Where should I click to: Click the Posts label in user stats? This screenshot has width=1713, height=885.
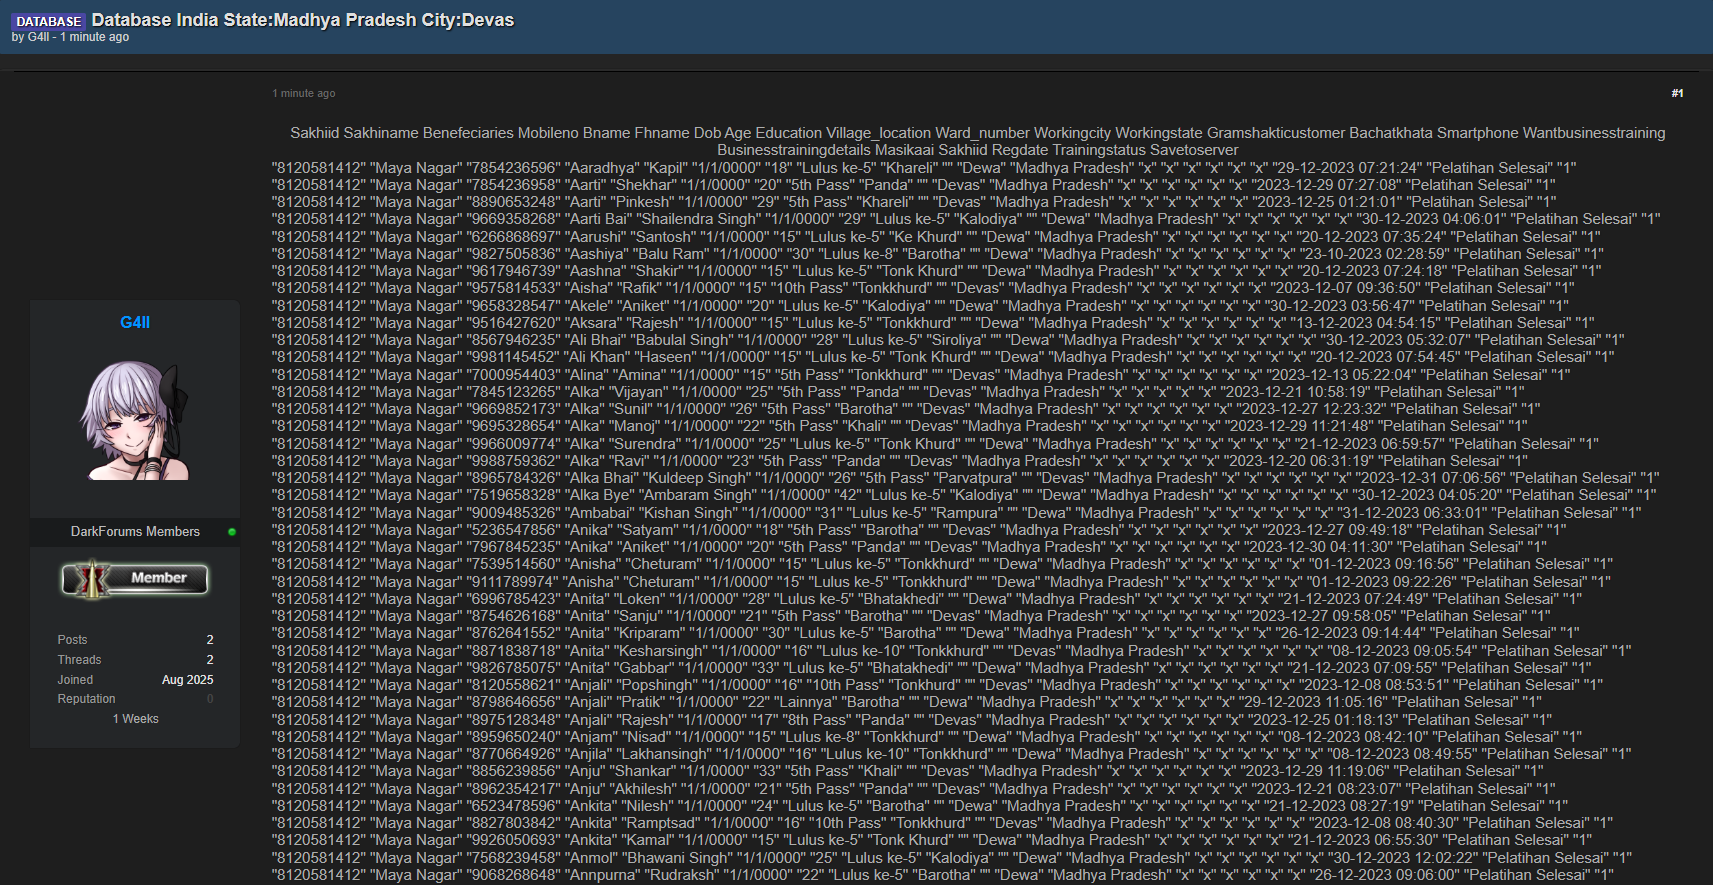pyautogui.click(x=72, y=640)
